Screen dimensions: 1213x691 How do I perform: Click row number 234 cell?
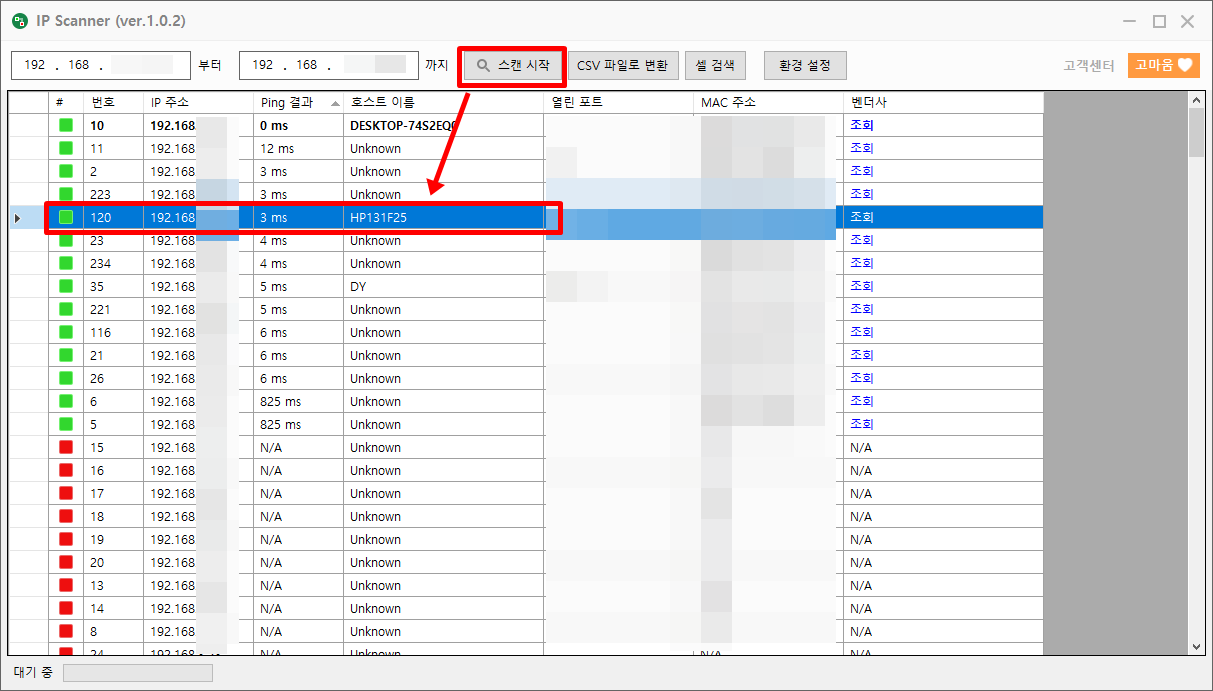coord(113,264)
